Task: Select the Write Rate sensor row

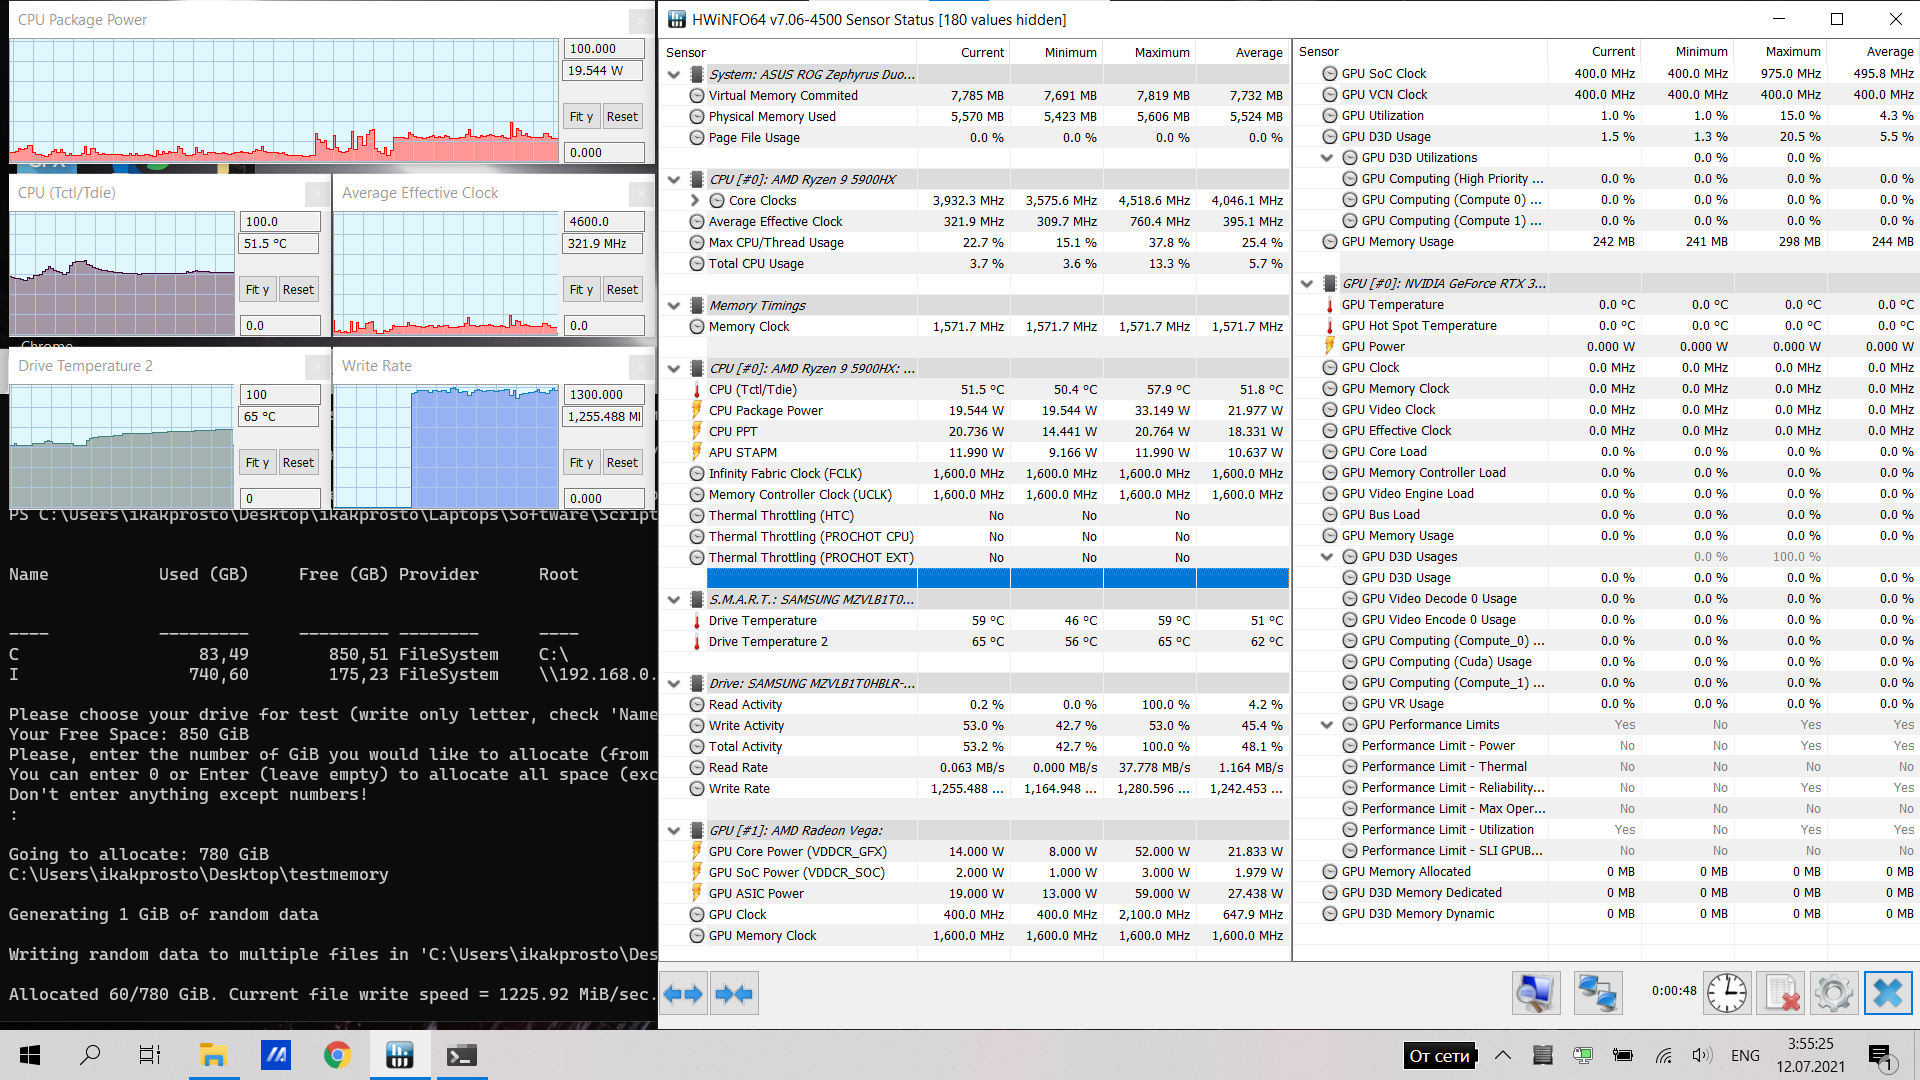Action: tap(975, 789)
